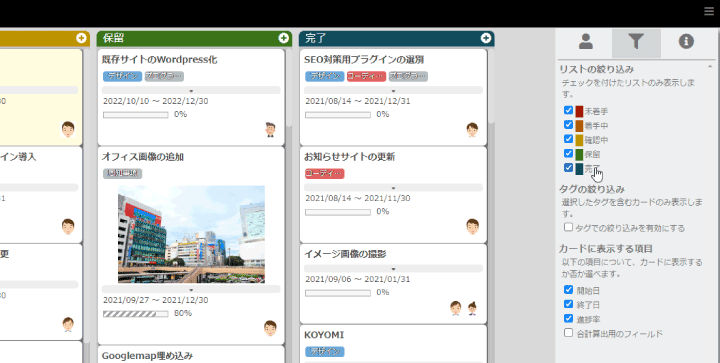
Task: Uncheck the 着手中 list filter
Action: click(x=568, y=124)
